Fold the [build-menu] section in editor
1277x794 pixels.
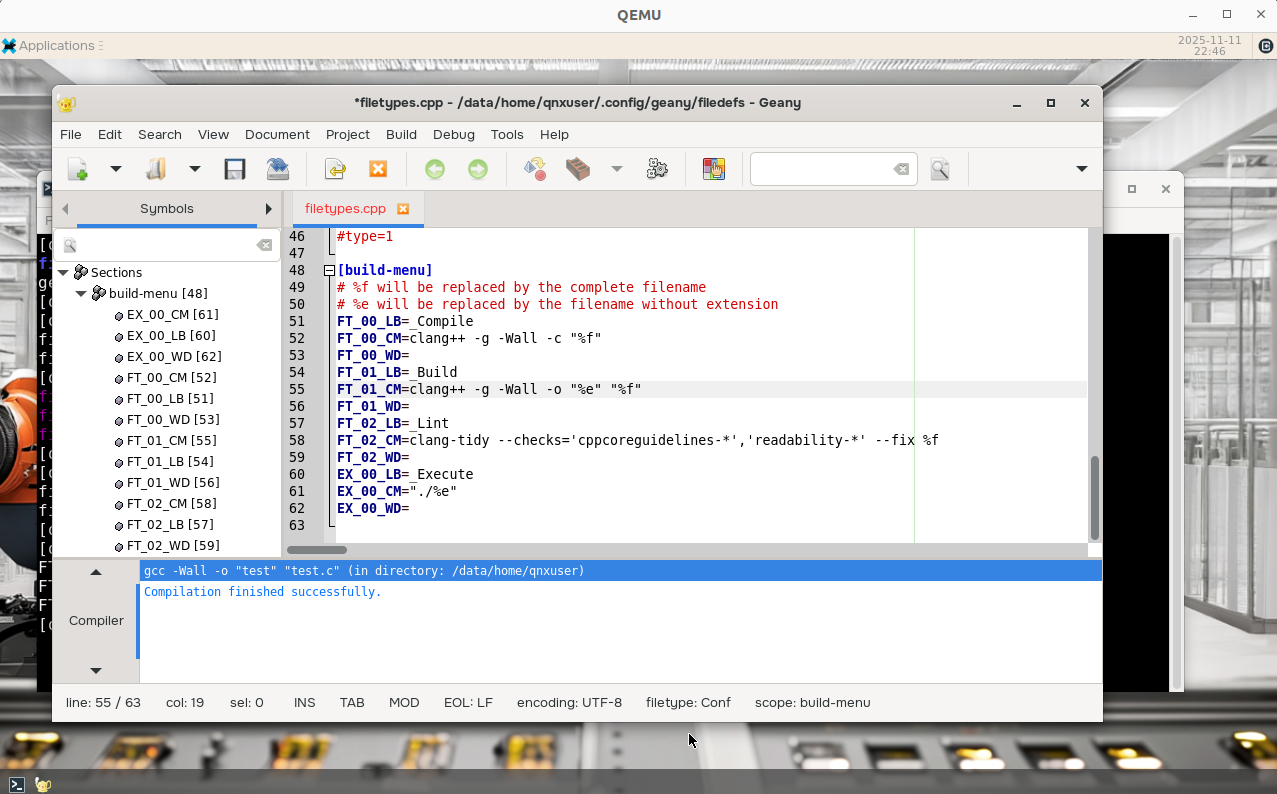[329, 271]
